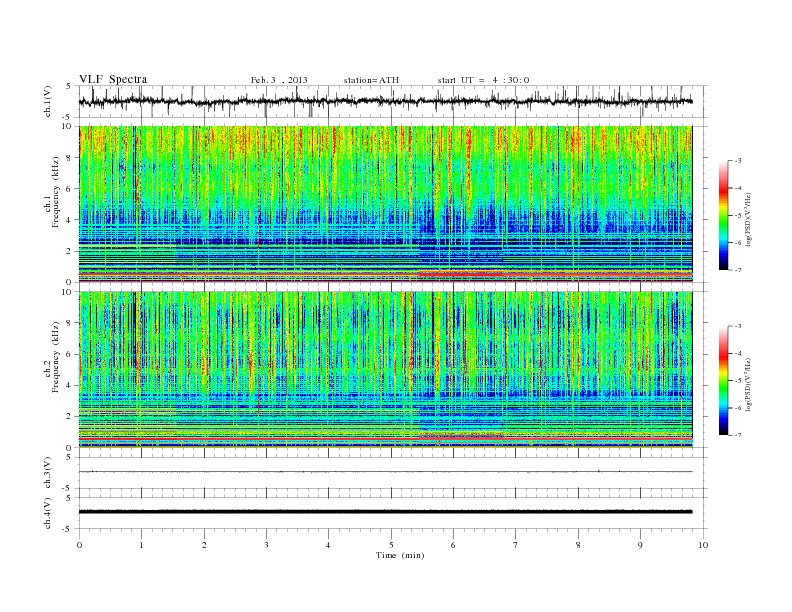The width and height of the screenshot is (792, 612).
Task: Click time axis tick label "5"
Action: (391, 545)
